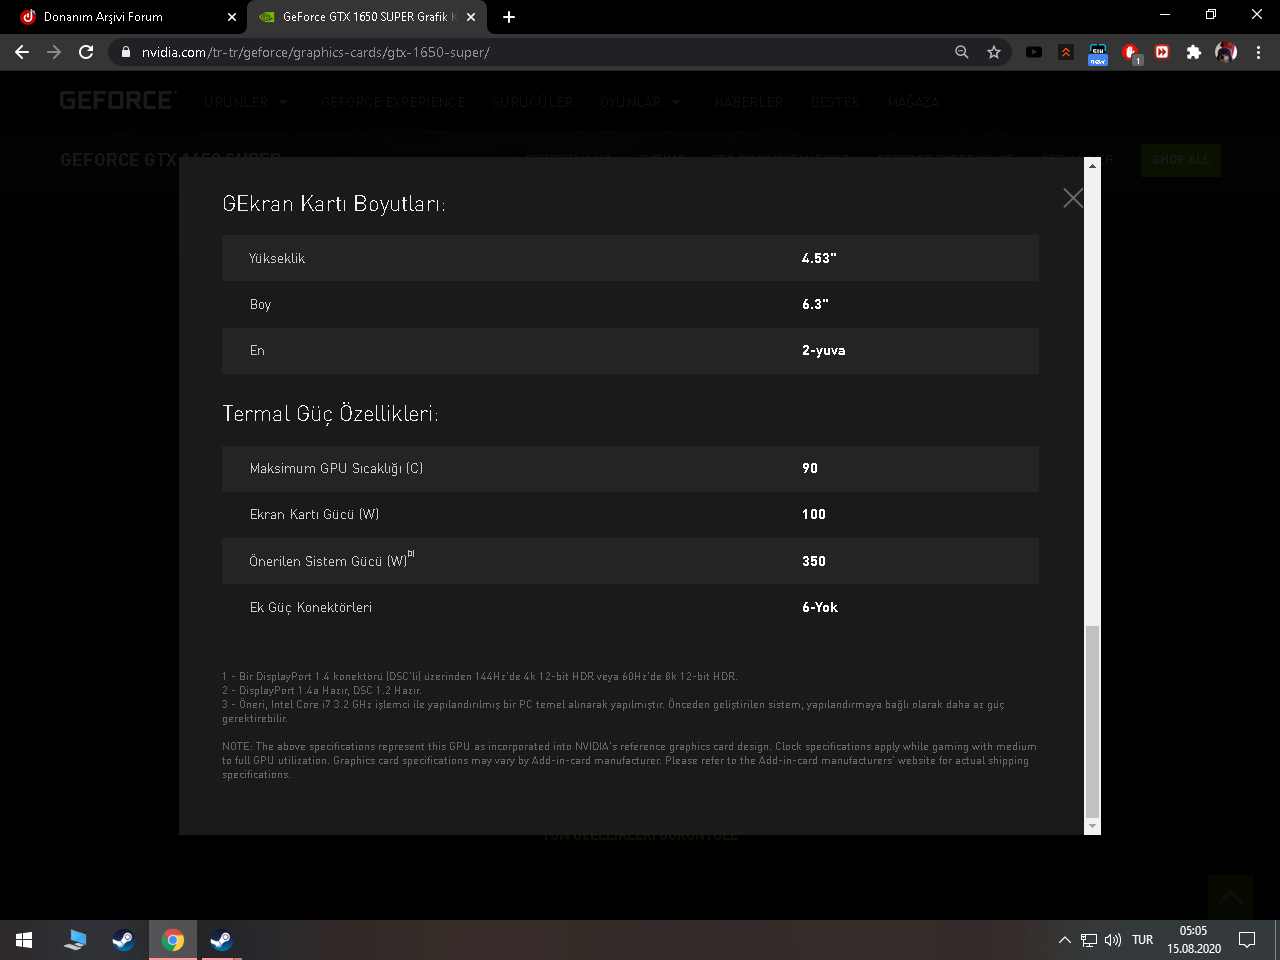Open a new browser tab

click(509, 17)
